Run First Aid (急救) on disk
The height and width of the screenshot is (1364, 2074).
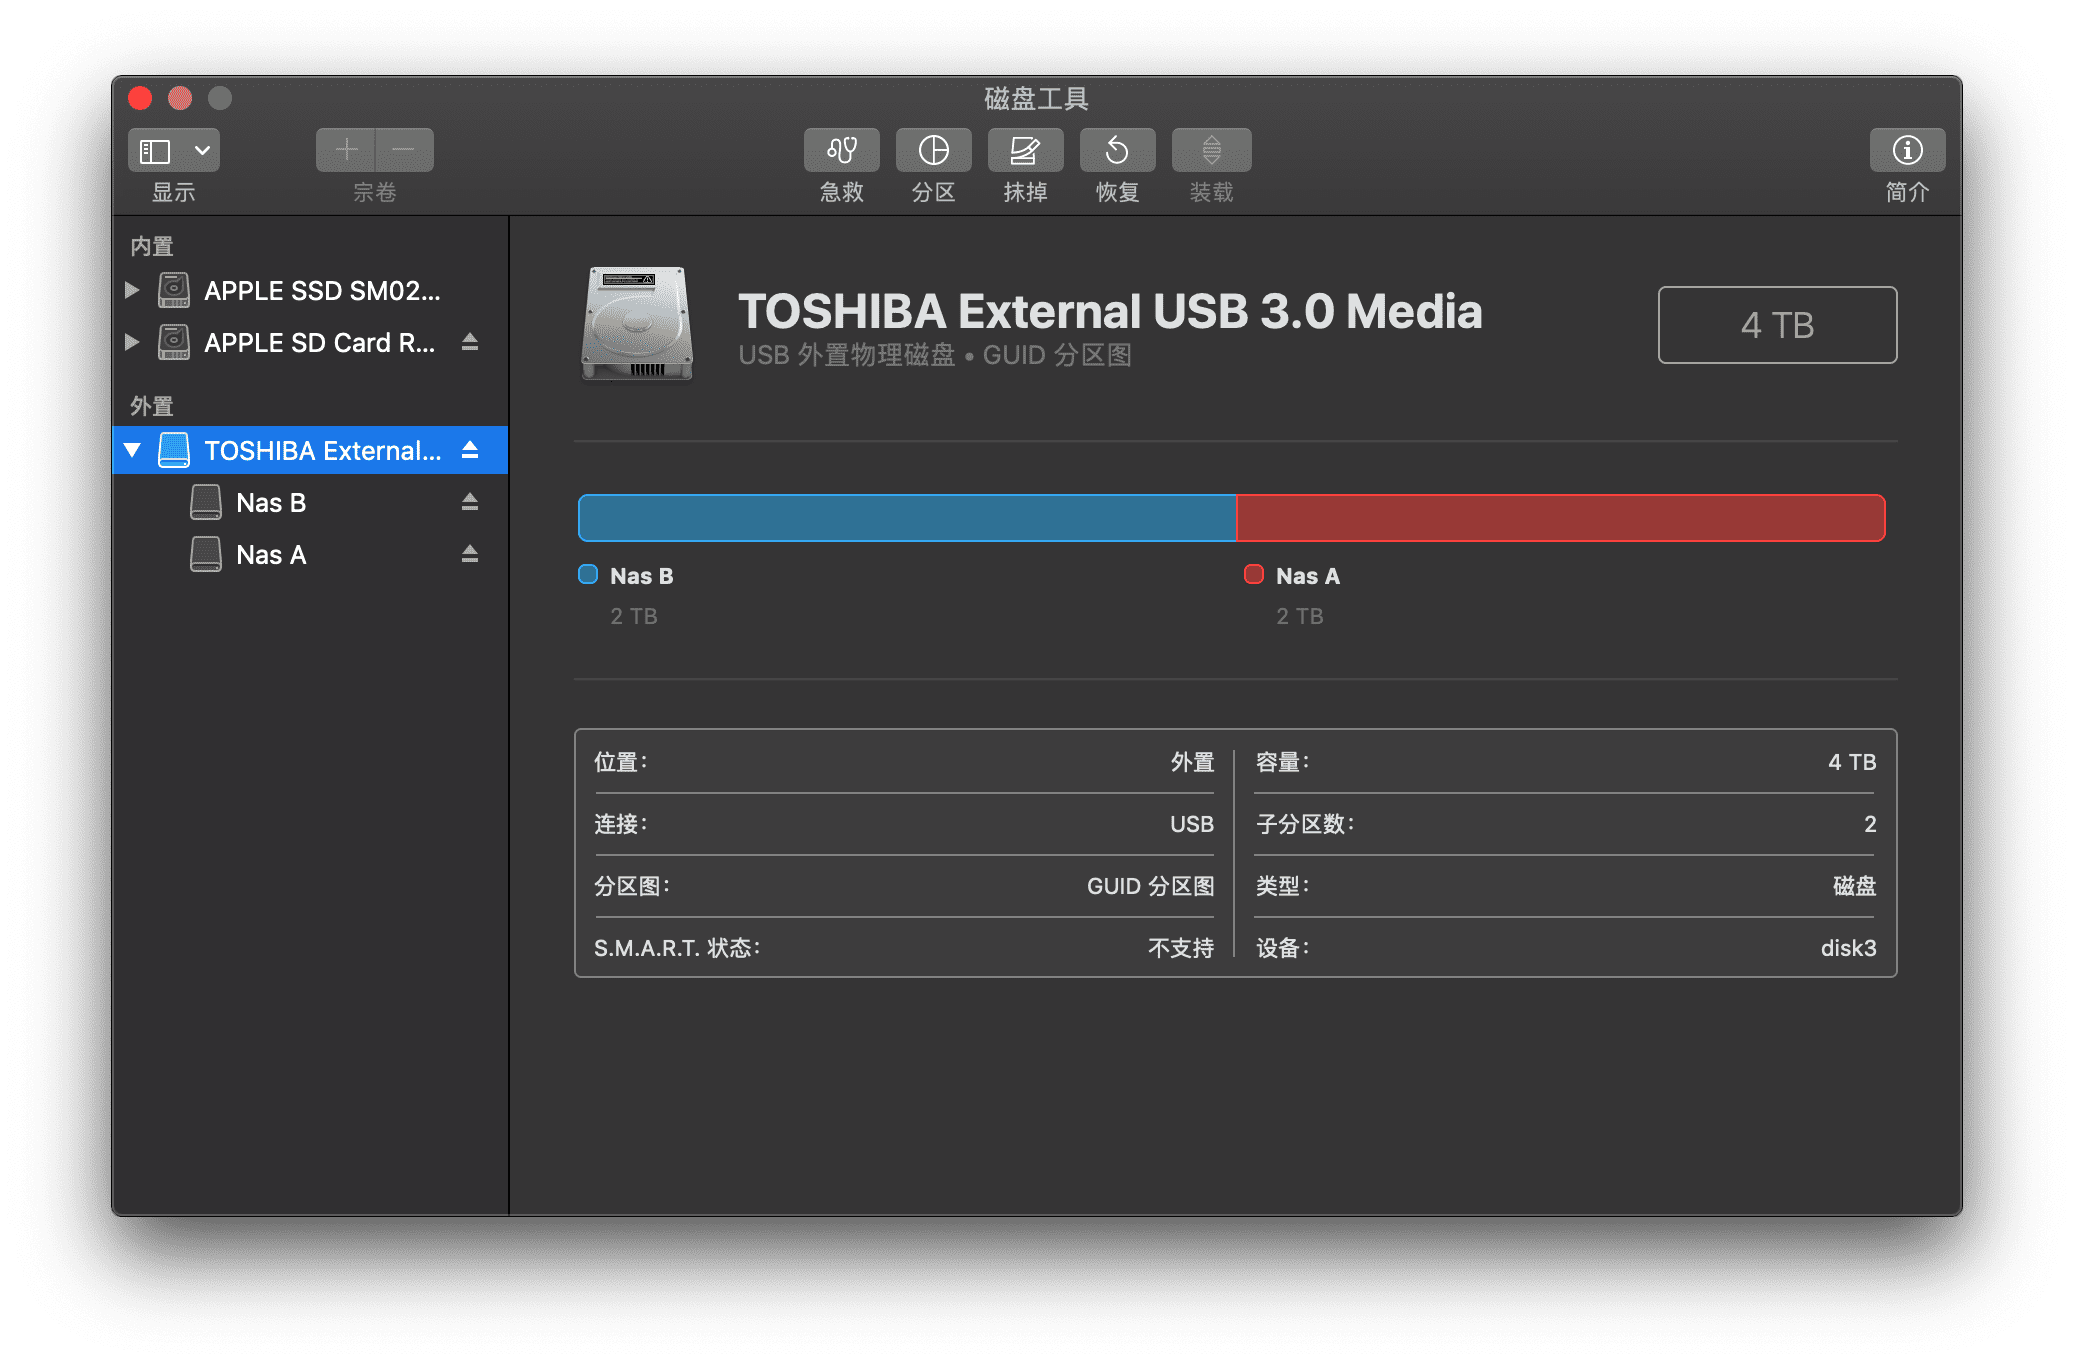point(841,150)
